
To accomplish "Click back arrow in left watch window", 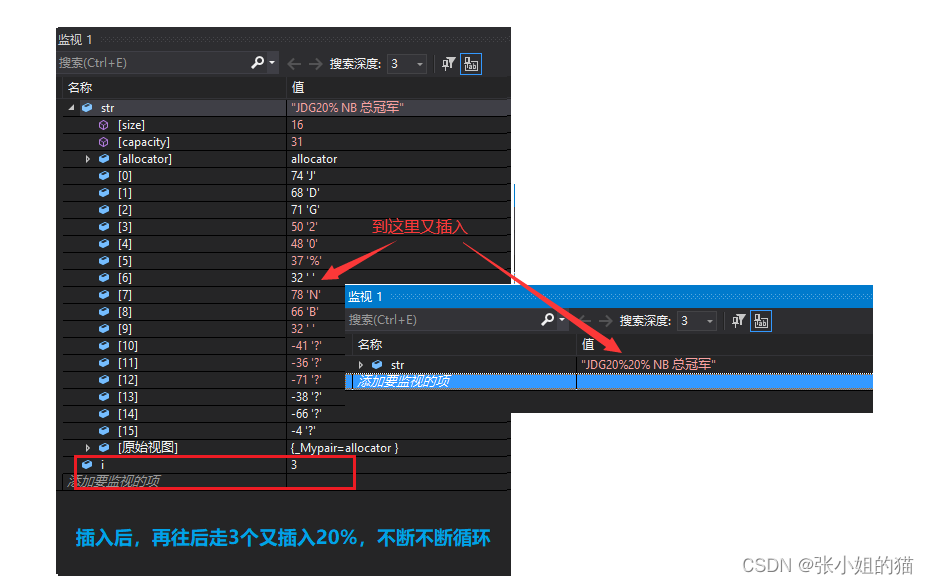I will [x=294, y=63].
